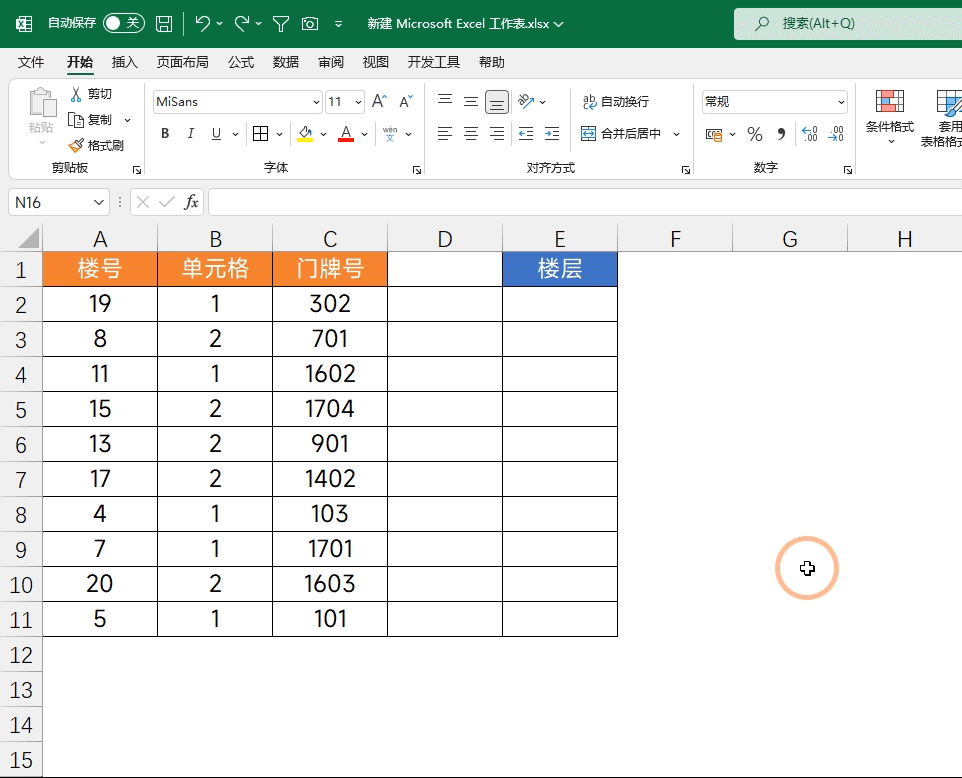Click the Increase Font Size icon

click(x=379, y=101)
